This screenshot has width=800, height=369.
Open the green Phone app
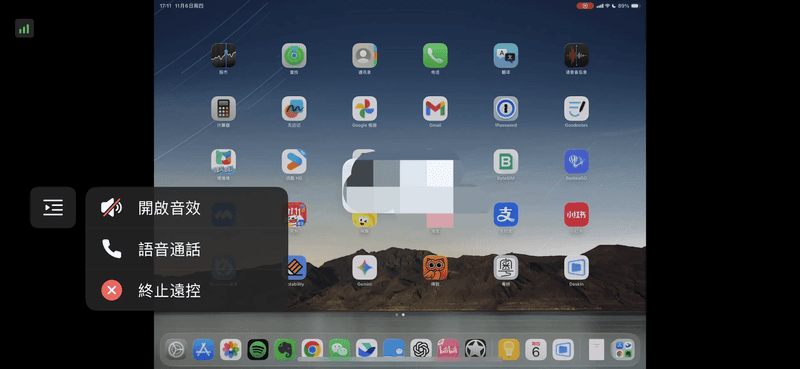[x=435, y=56]
